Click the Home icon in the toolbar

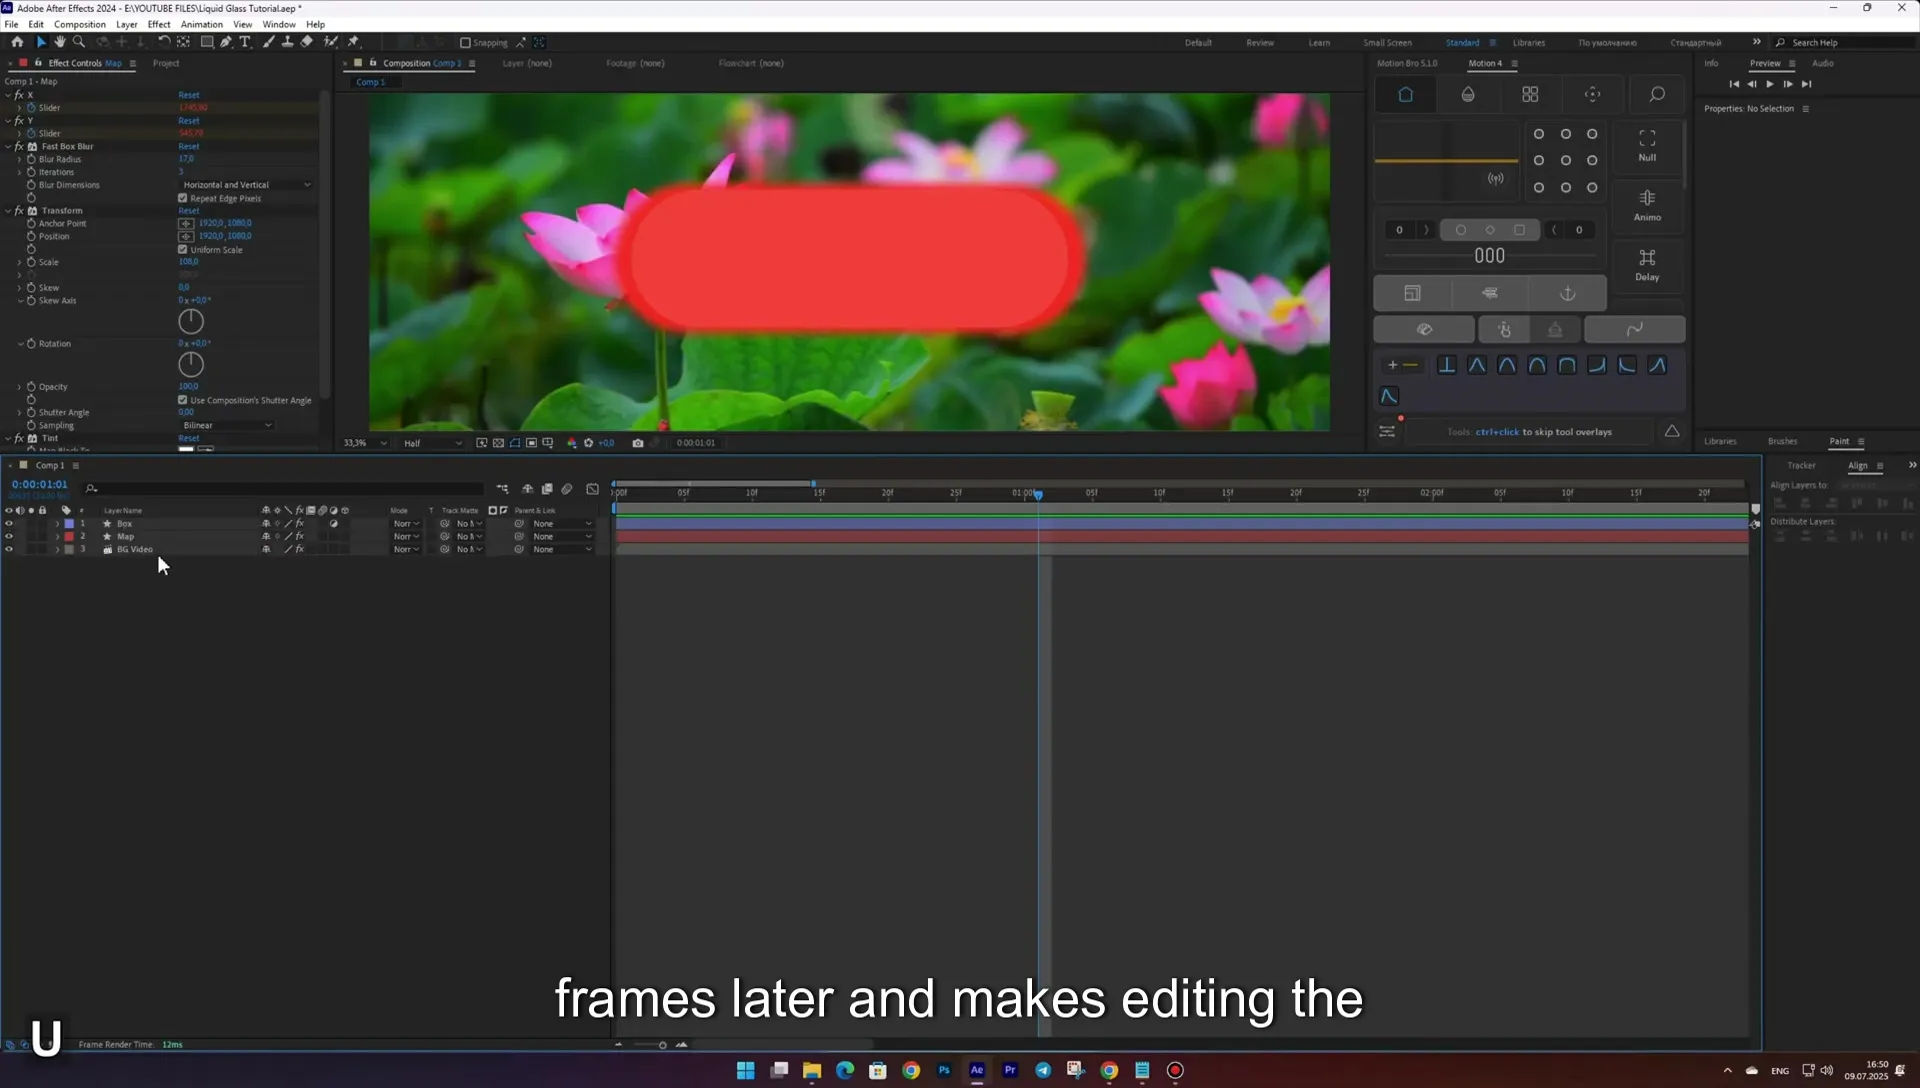click(17, 42)
